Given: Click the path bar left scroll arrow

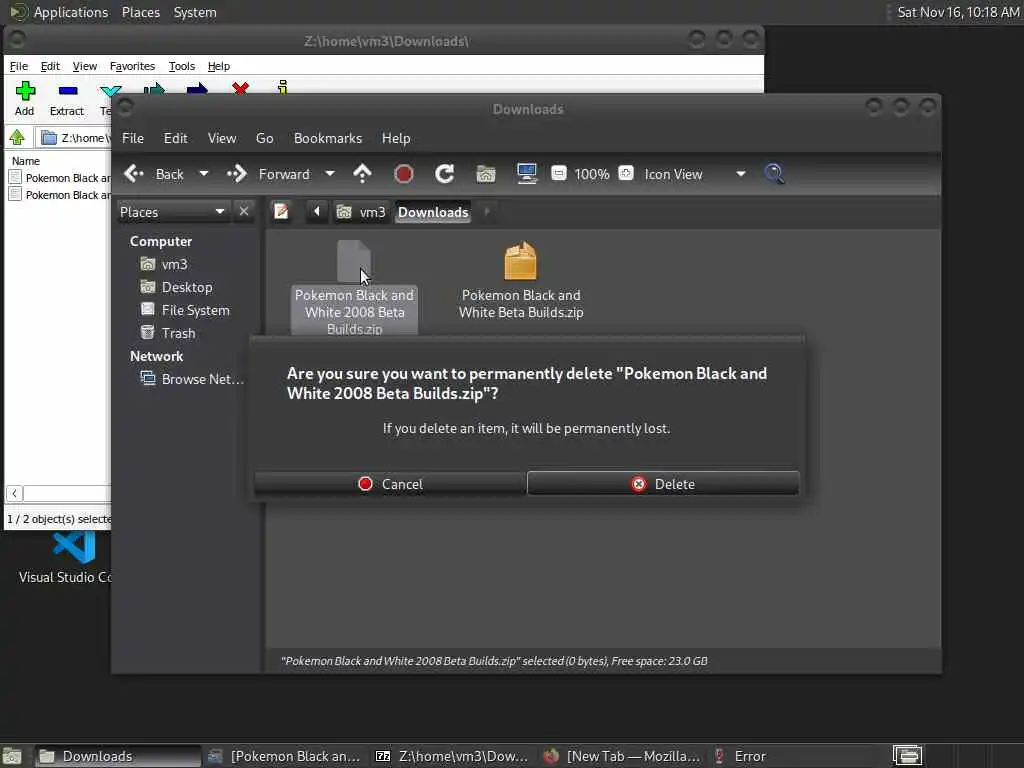Looking at the screenshot, I should [317, 212].
